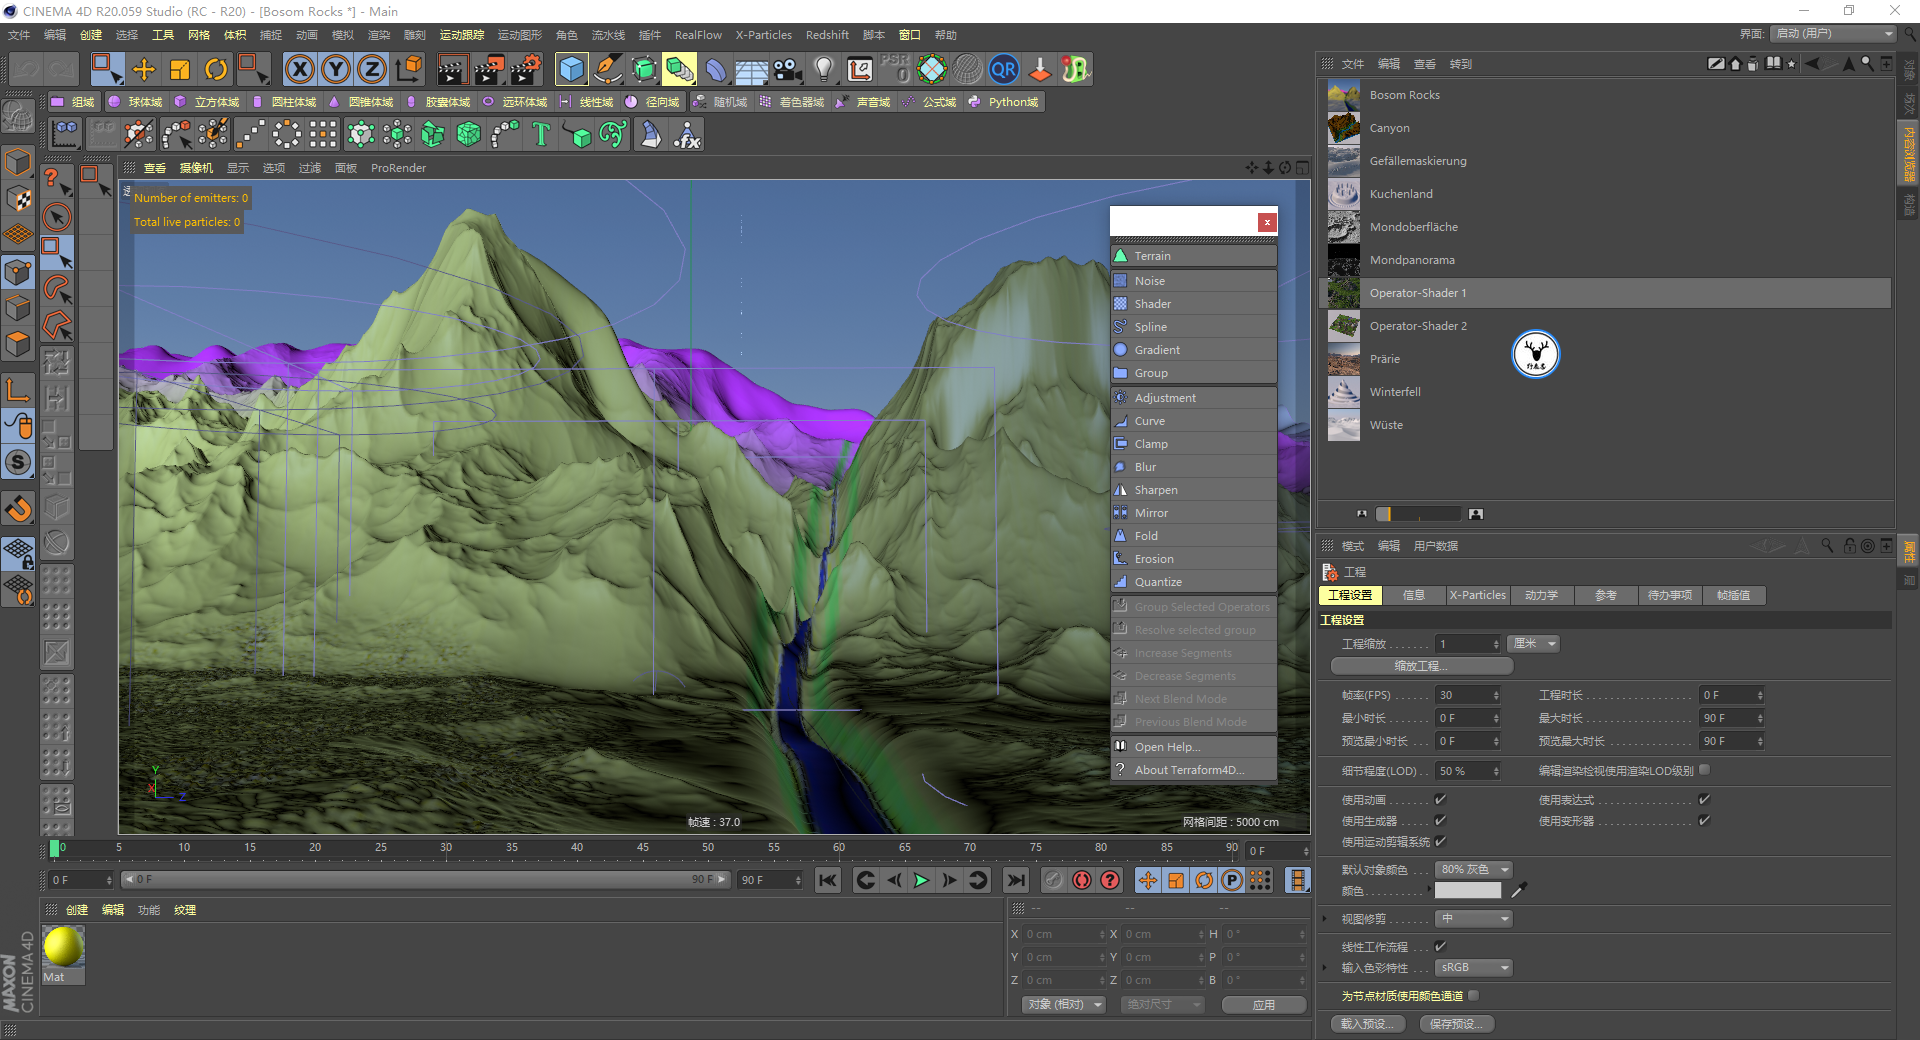Toggle the 使用变形器 checkbox
Screen dimensions: 1920x1040
coord(1705,820)
